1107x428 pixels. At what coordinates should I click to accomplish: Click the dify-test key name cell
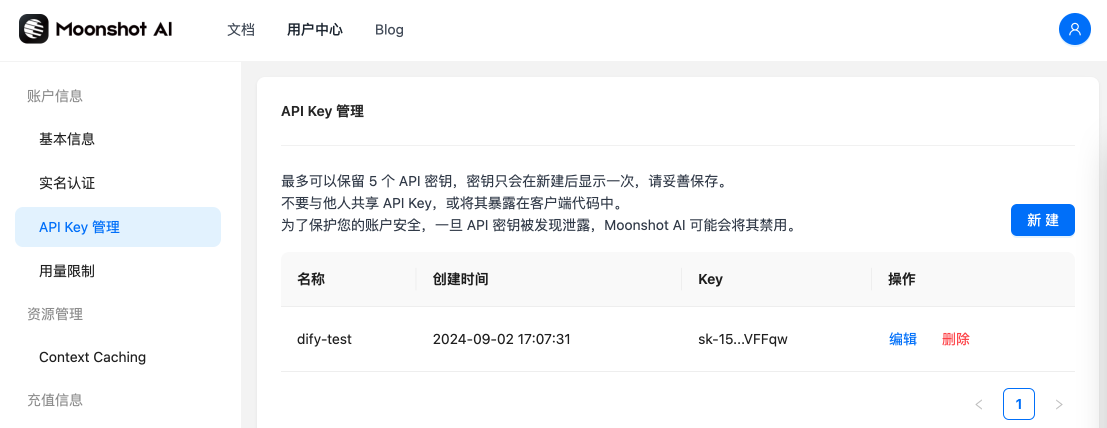tap(325, 339)
